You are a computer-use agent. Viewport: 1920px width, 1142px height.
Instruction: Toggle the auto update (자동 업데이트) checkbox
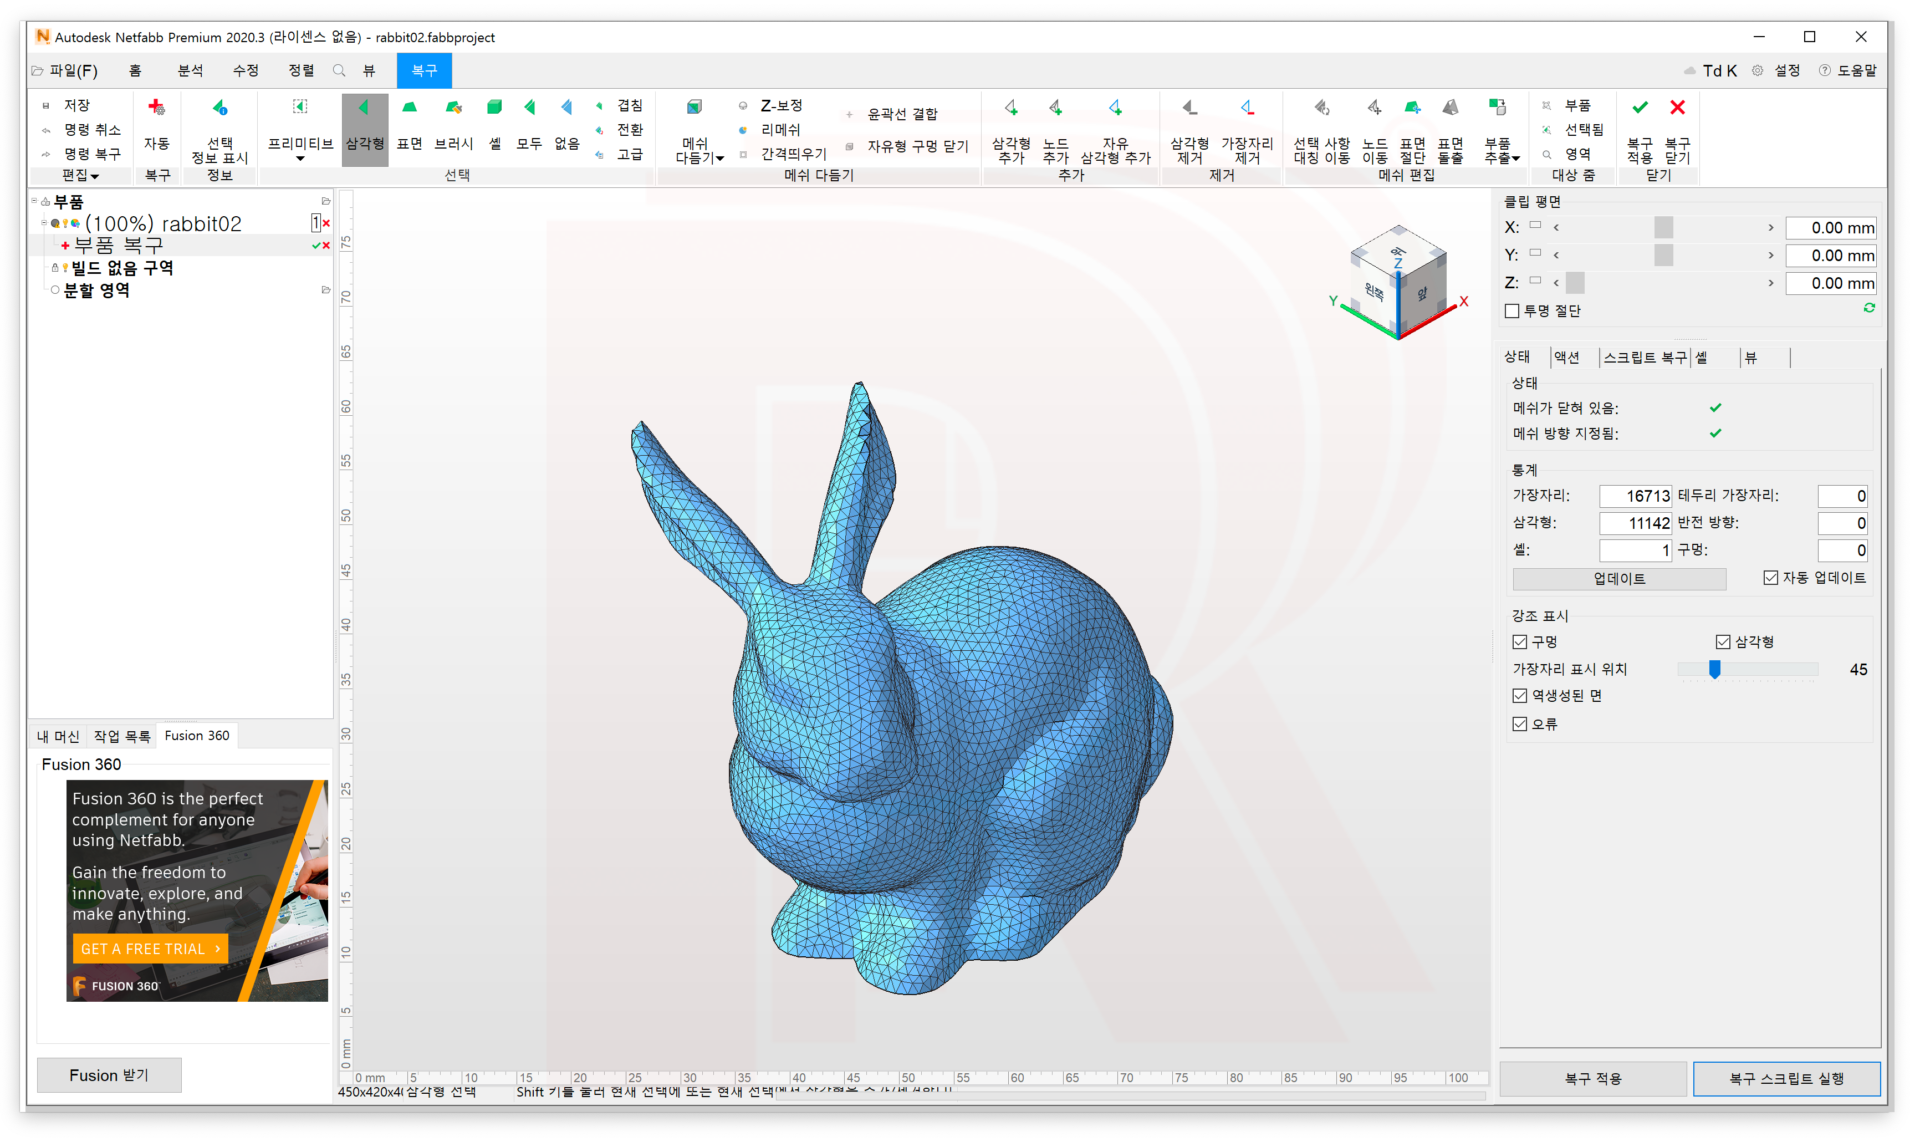click(x=1770, y=578)
